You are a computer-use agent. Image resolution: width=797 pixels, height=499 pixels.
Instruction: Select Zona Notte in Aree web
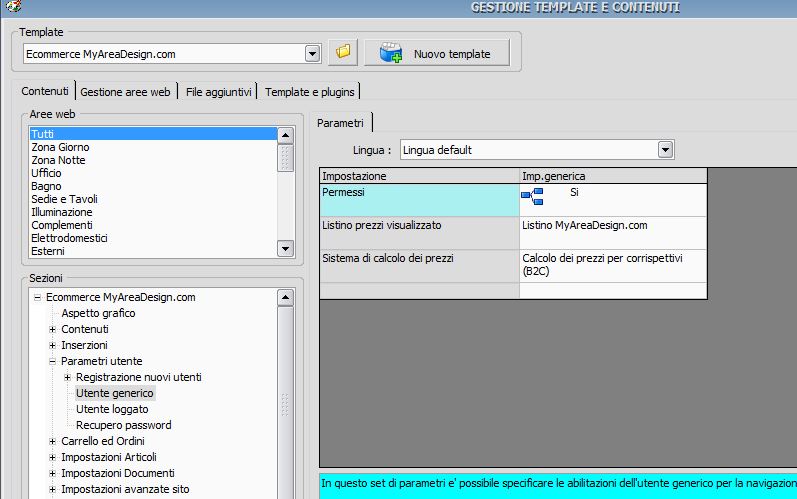tap(153, 160)
